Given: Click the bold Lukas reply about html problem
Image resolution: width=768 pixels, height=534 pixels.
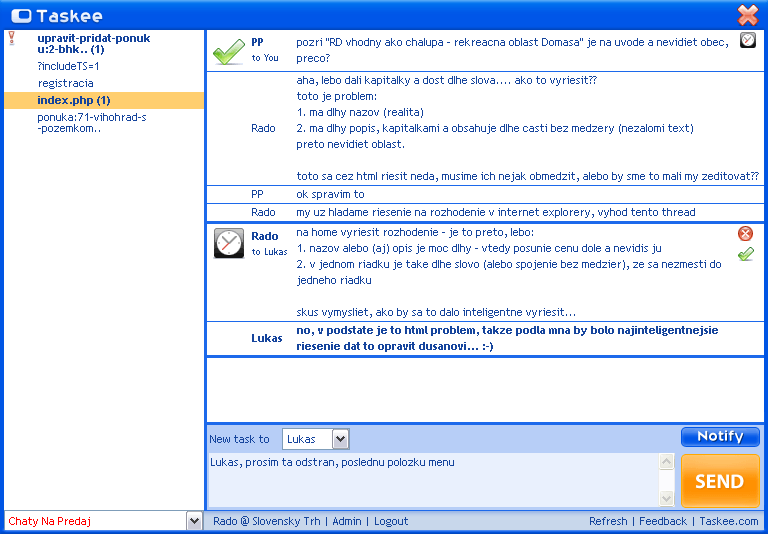Looking at the screenshot, I should 507,338.
